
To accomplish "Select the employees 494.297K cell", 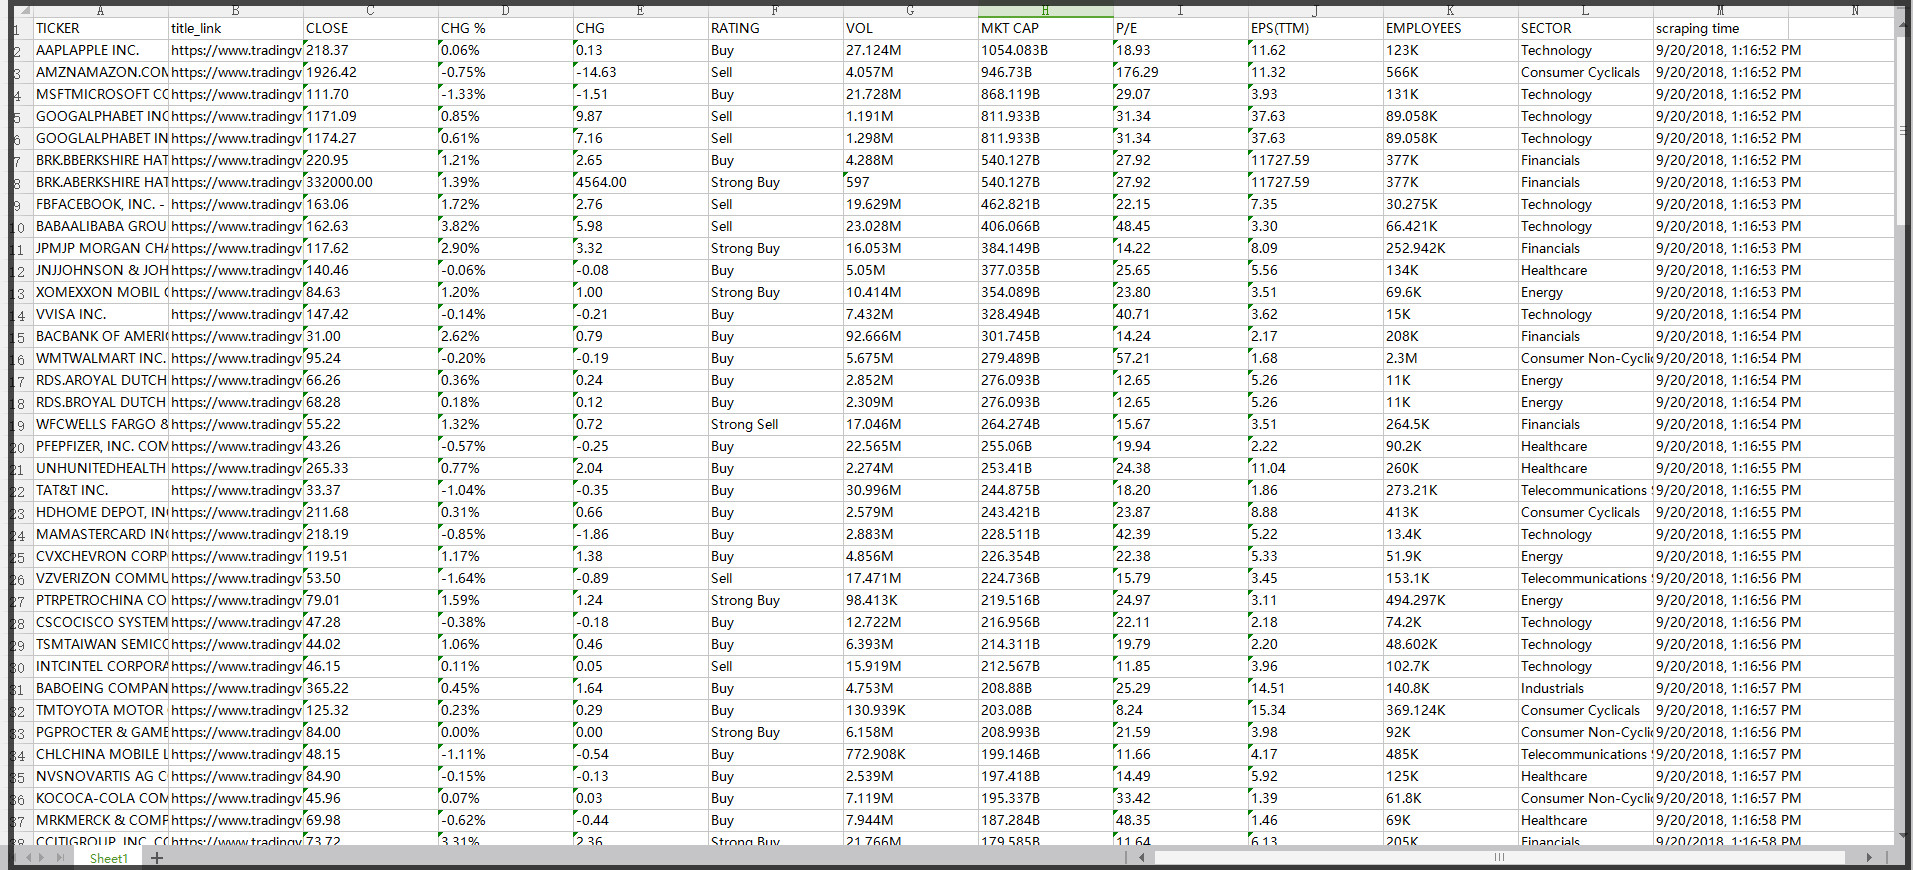I will pyautogui.click(x=1450, y=600).
